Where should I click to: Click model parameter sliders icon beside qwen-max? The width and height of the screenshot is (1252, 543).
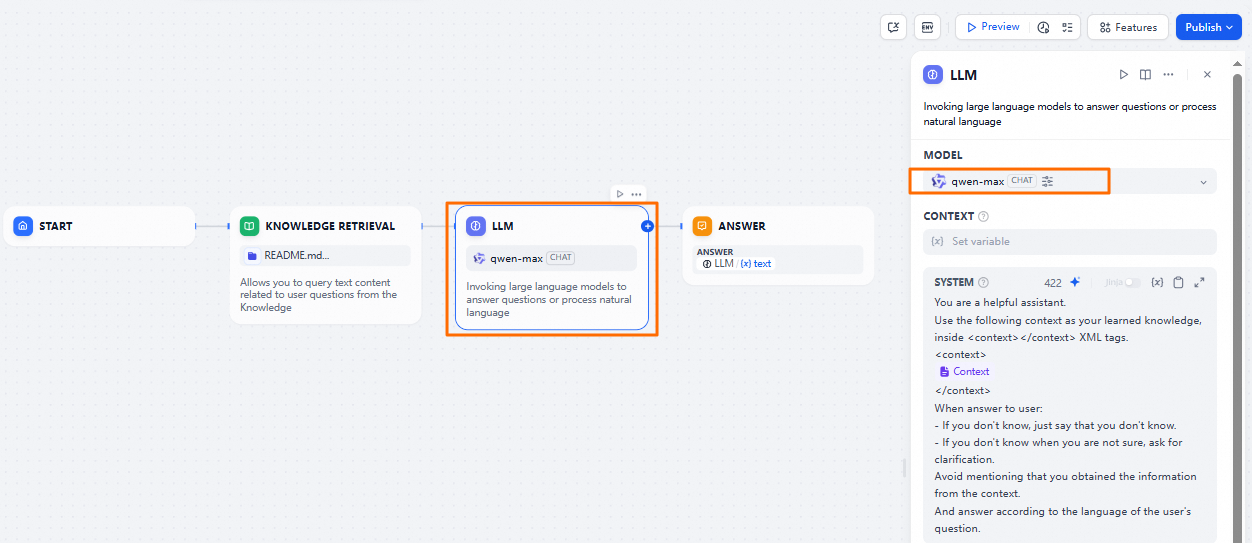[1048, 181]
